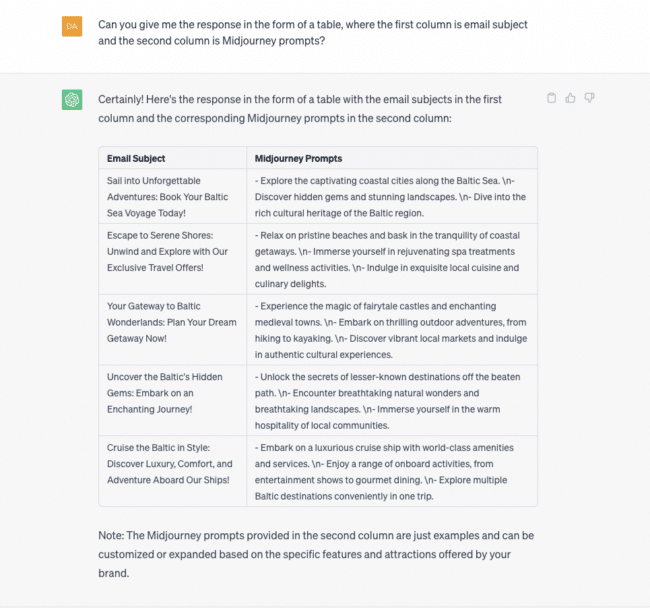Click the ChatGPT logo avatar
The image size is (650, 608).
[71, 100]
